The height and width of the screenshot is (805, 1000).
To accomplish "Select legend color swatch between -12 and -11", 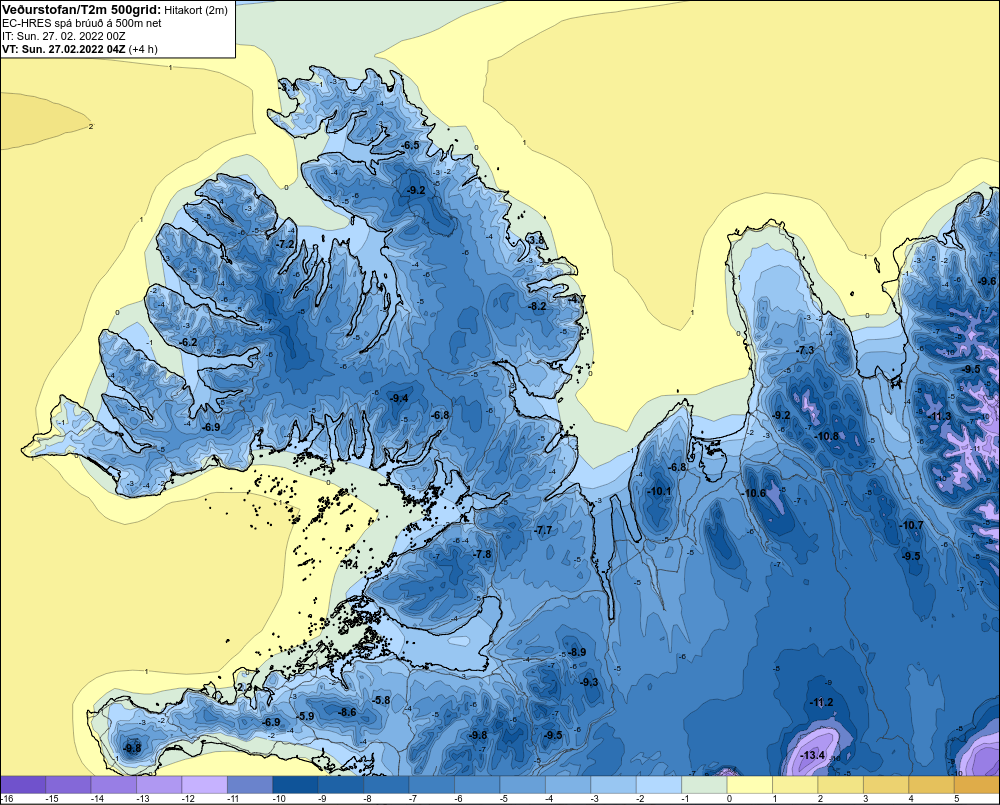I will click(205, 785).
